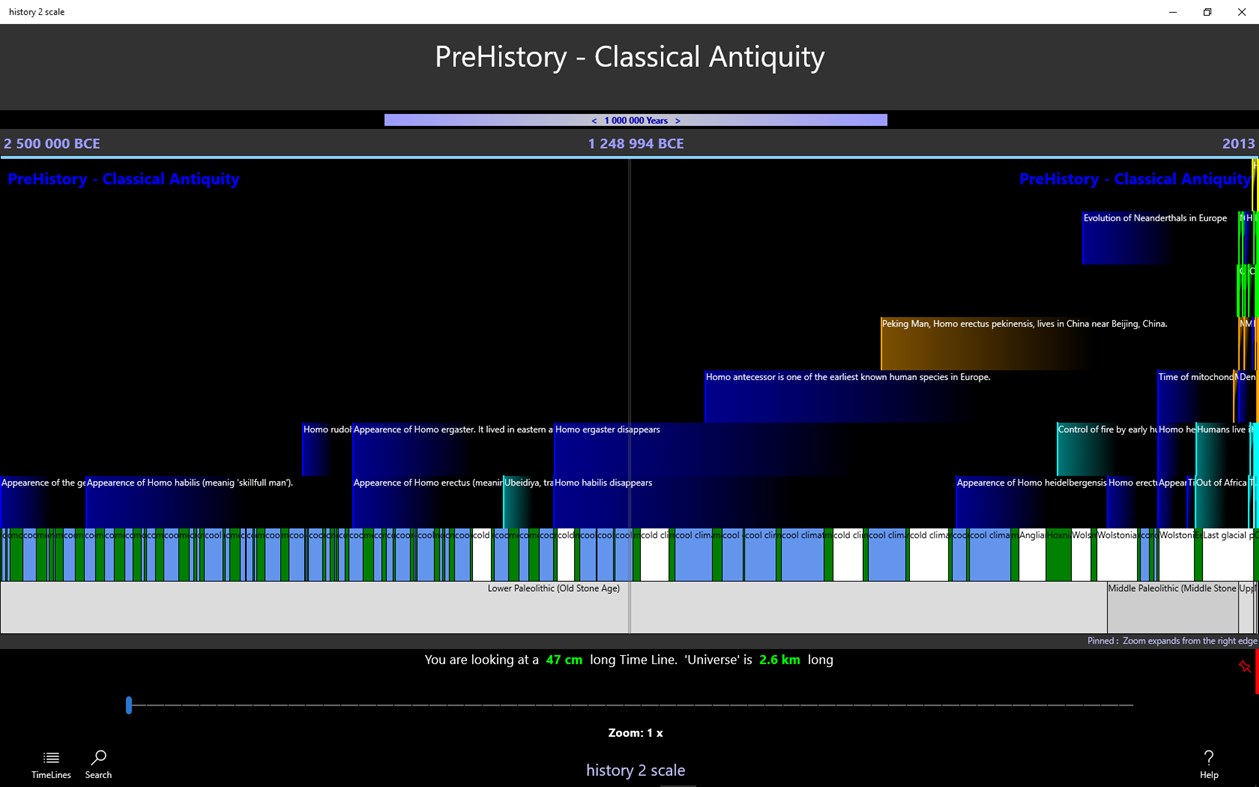Unpin the zoom using the red pin icon
This screenshot has height=787, width=1259.
[1247, 664]
